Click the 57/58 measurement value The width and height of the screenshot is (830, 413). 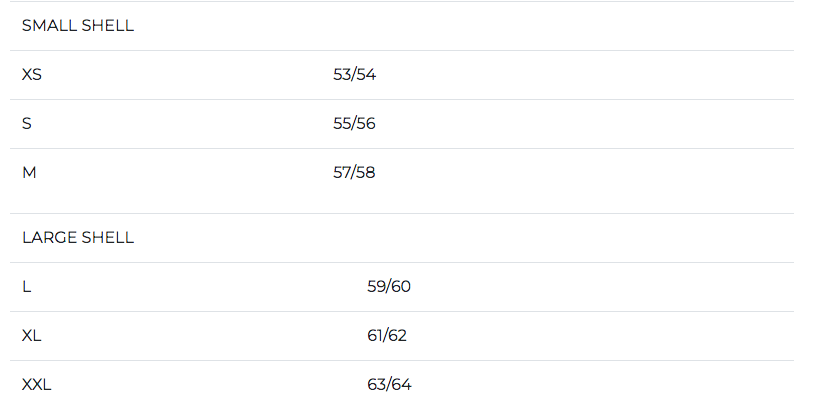click(x=354, y=172)
